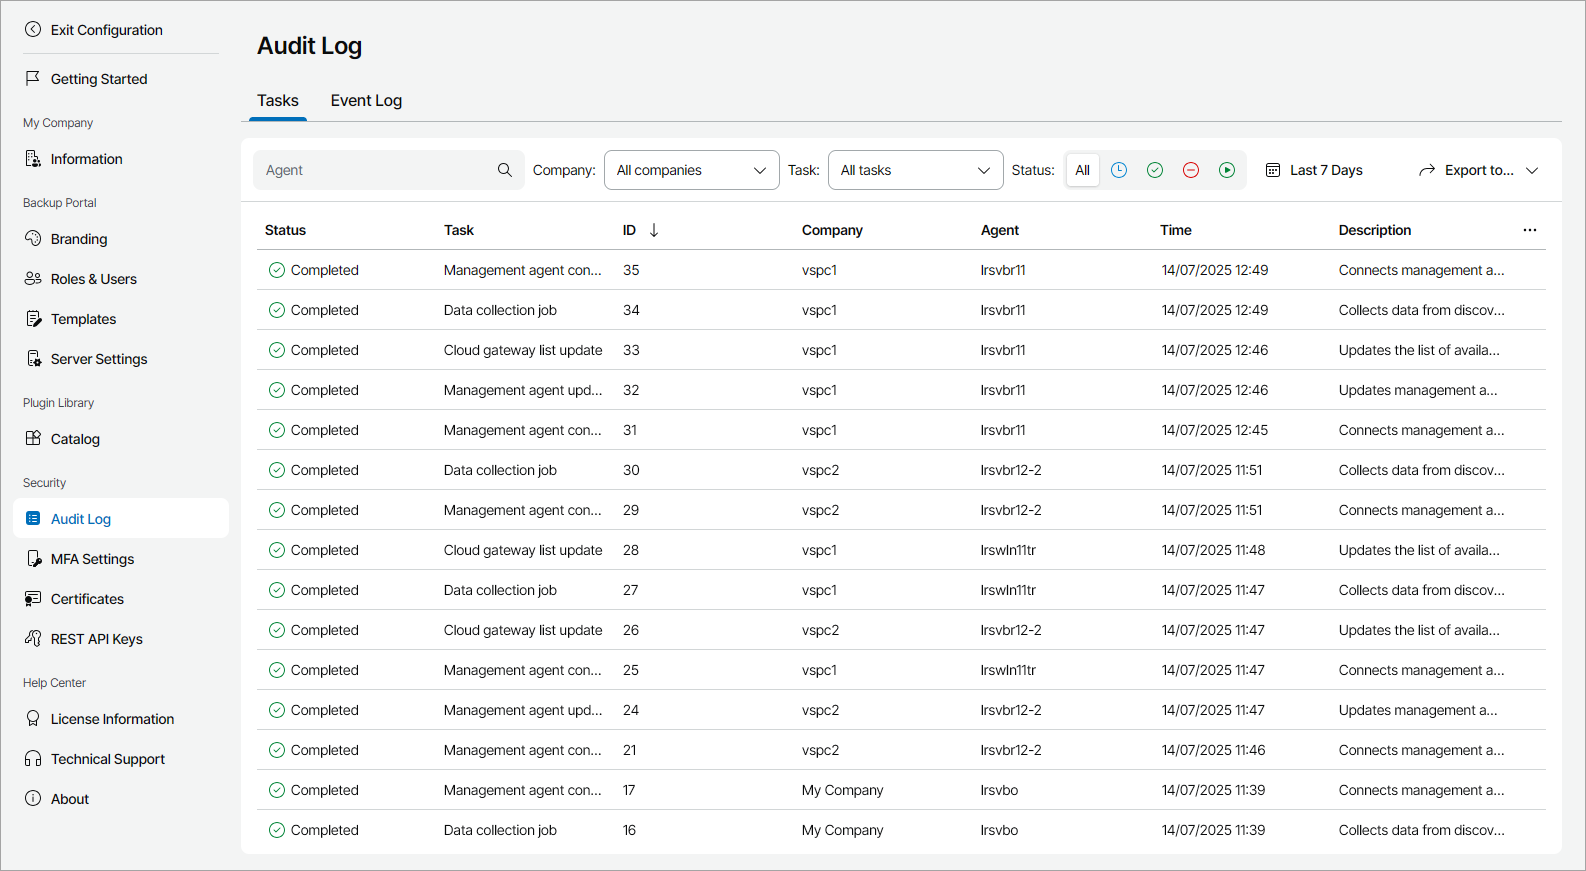Screen dimensions: 1586x871
Task: Click the Catalog plugin library icon
Action: (x=33, y=439)
